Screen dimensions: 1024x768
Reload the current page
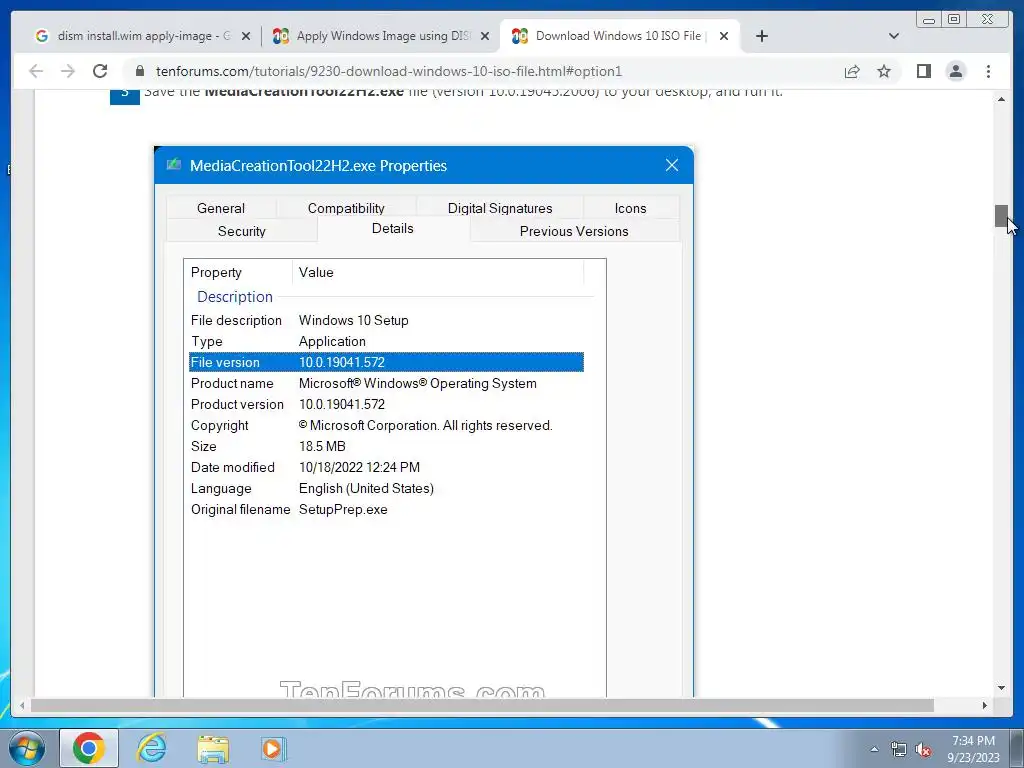(100, 71)
